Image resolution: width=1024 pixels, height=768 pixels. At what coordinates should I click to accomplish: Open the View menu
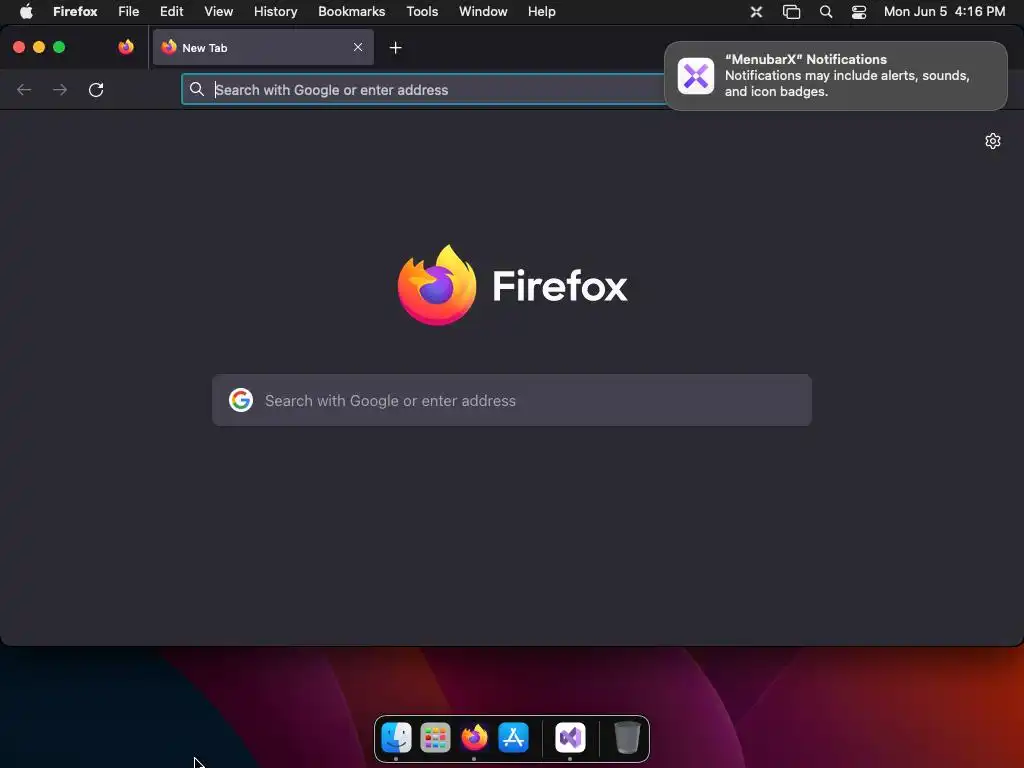(x=218, y=11)
